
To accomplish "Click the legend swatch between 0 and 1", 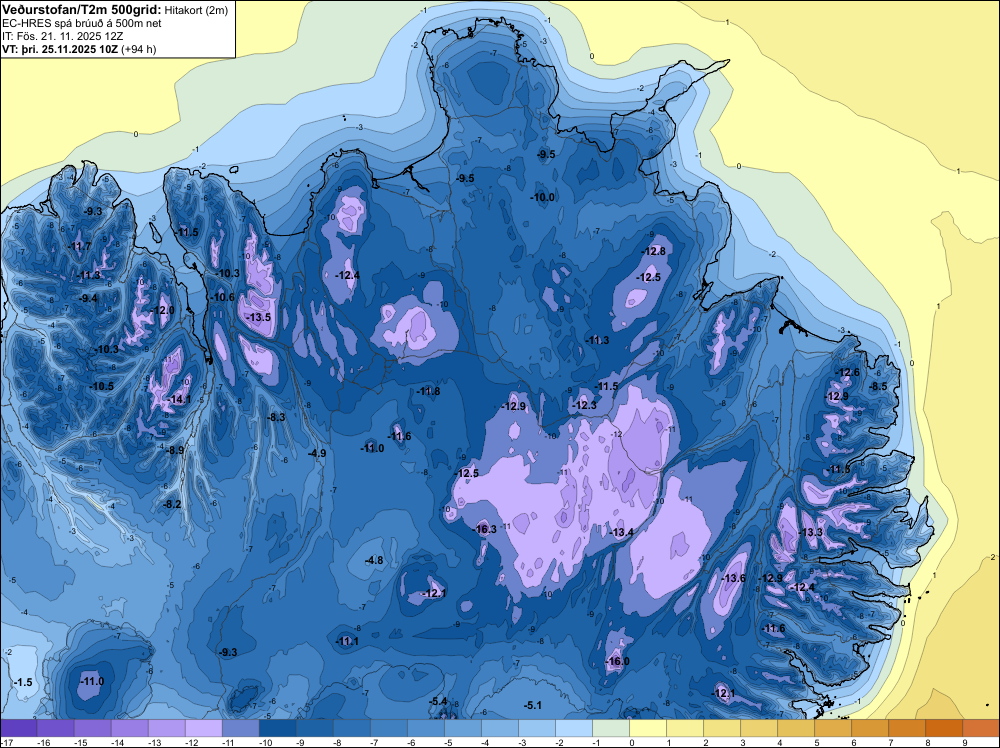I will (648, 728).
